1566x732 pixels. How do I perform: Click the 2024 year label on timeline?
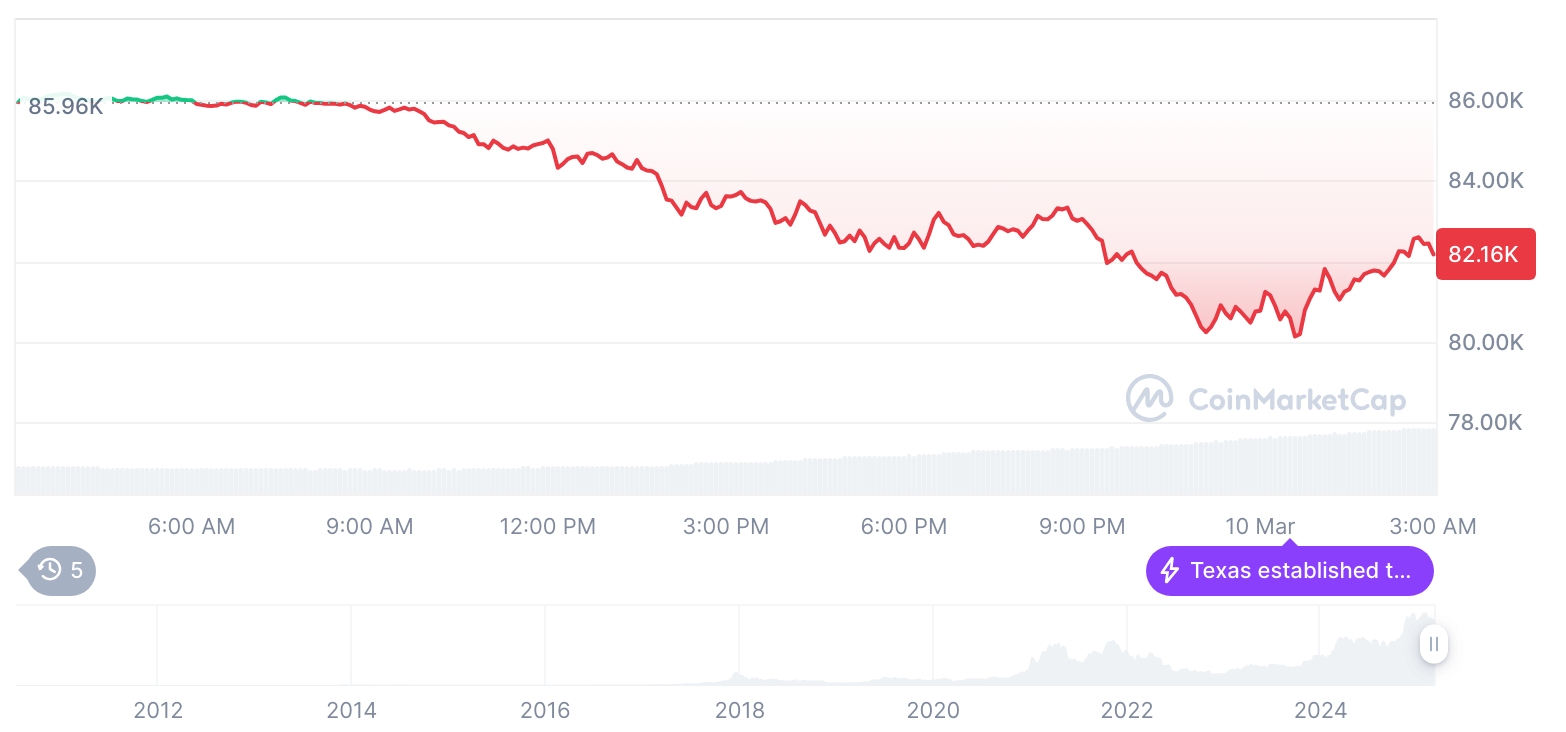pyautogui.click(x=1320, y=711)
